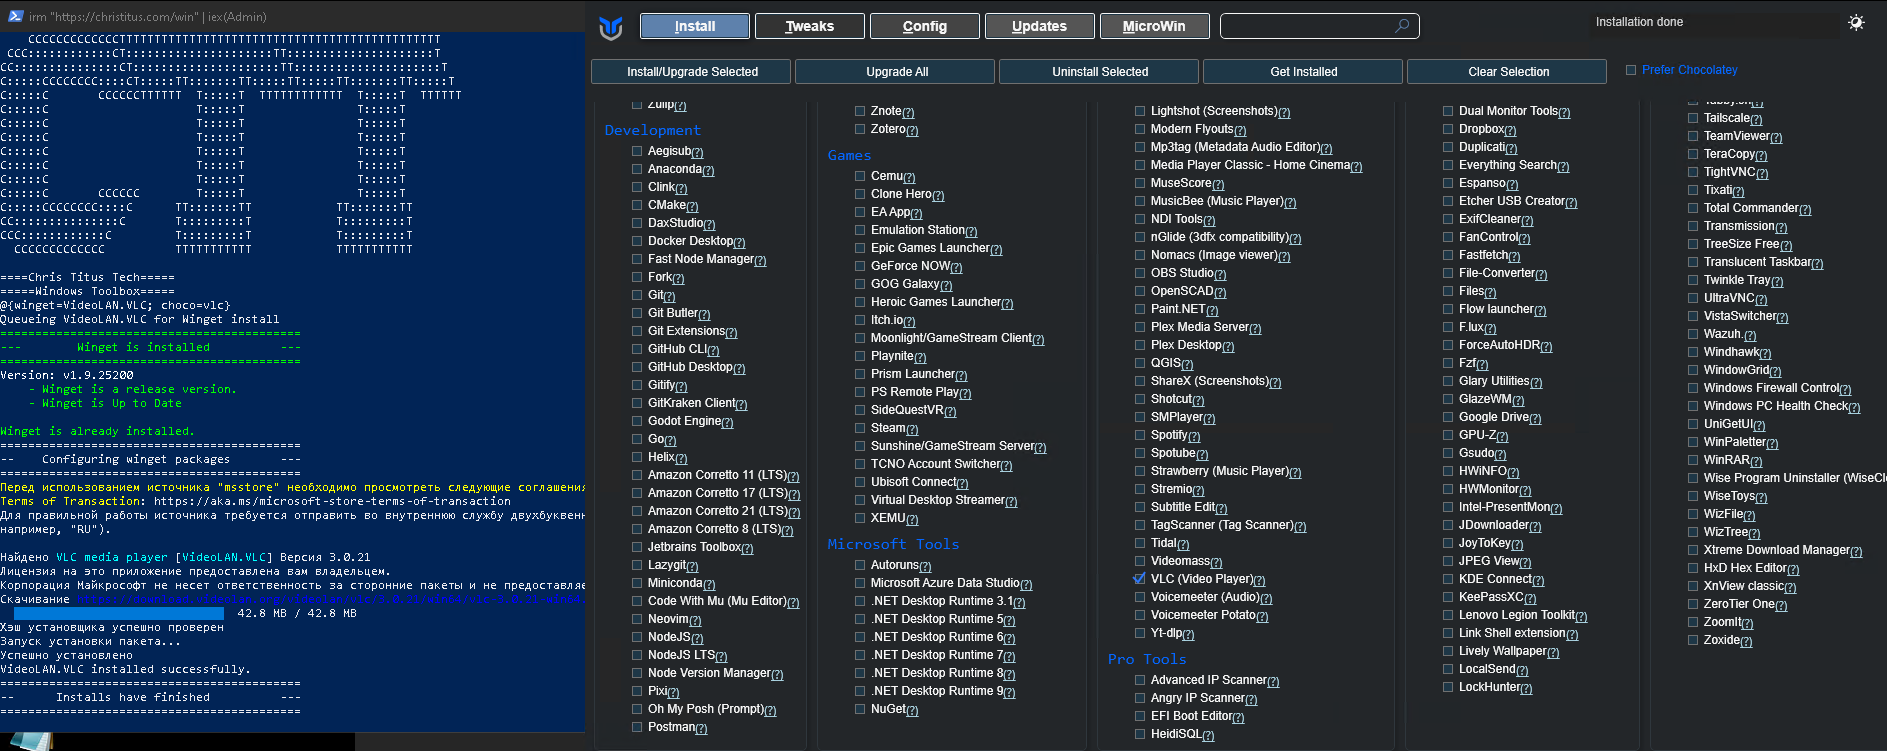Viewport: 1887px width, 751px height.
Task: Click the PowerShell console title bar
Action: (x=292, y=16)
